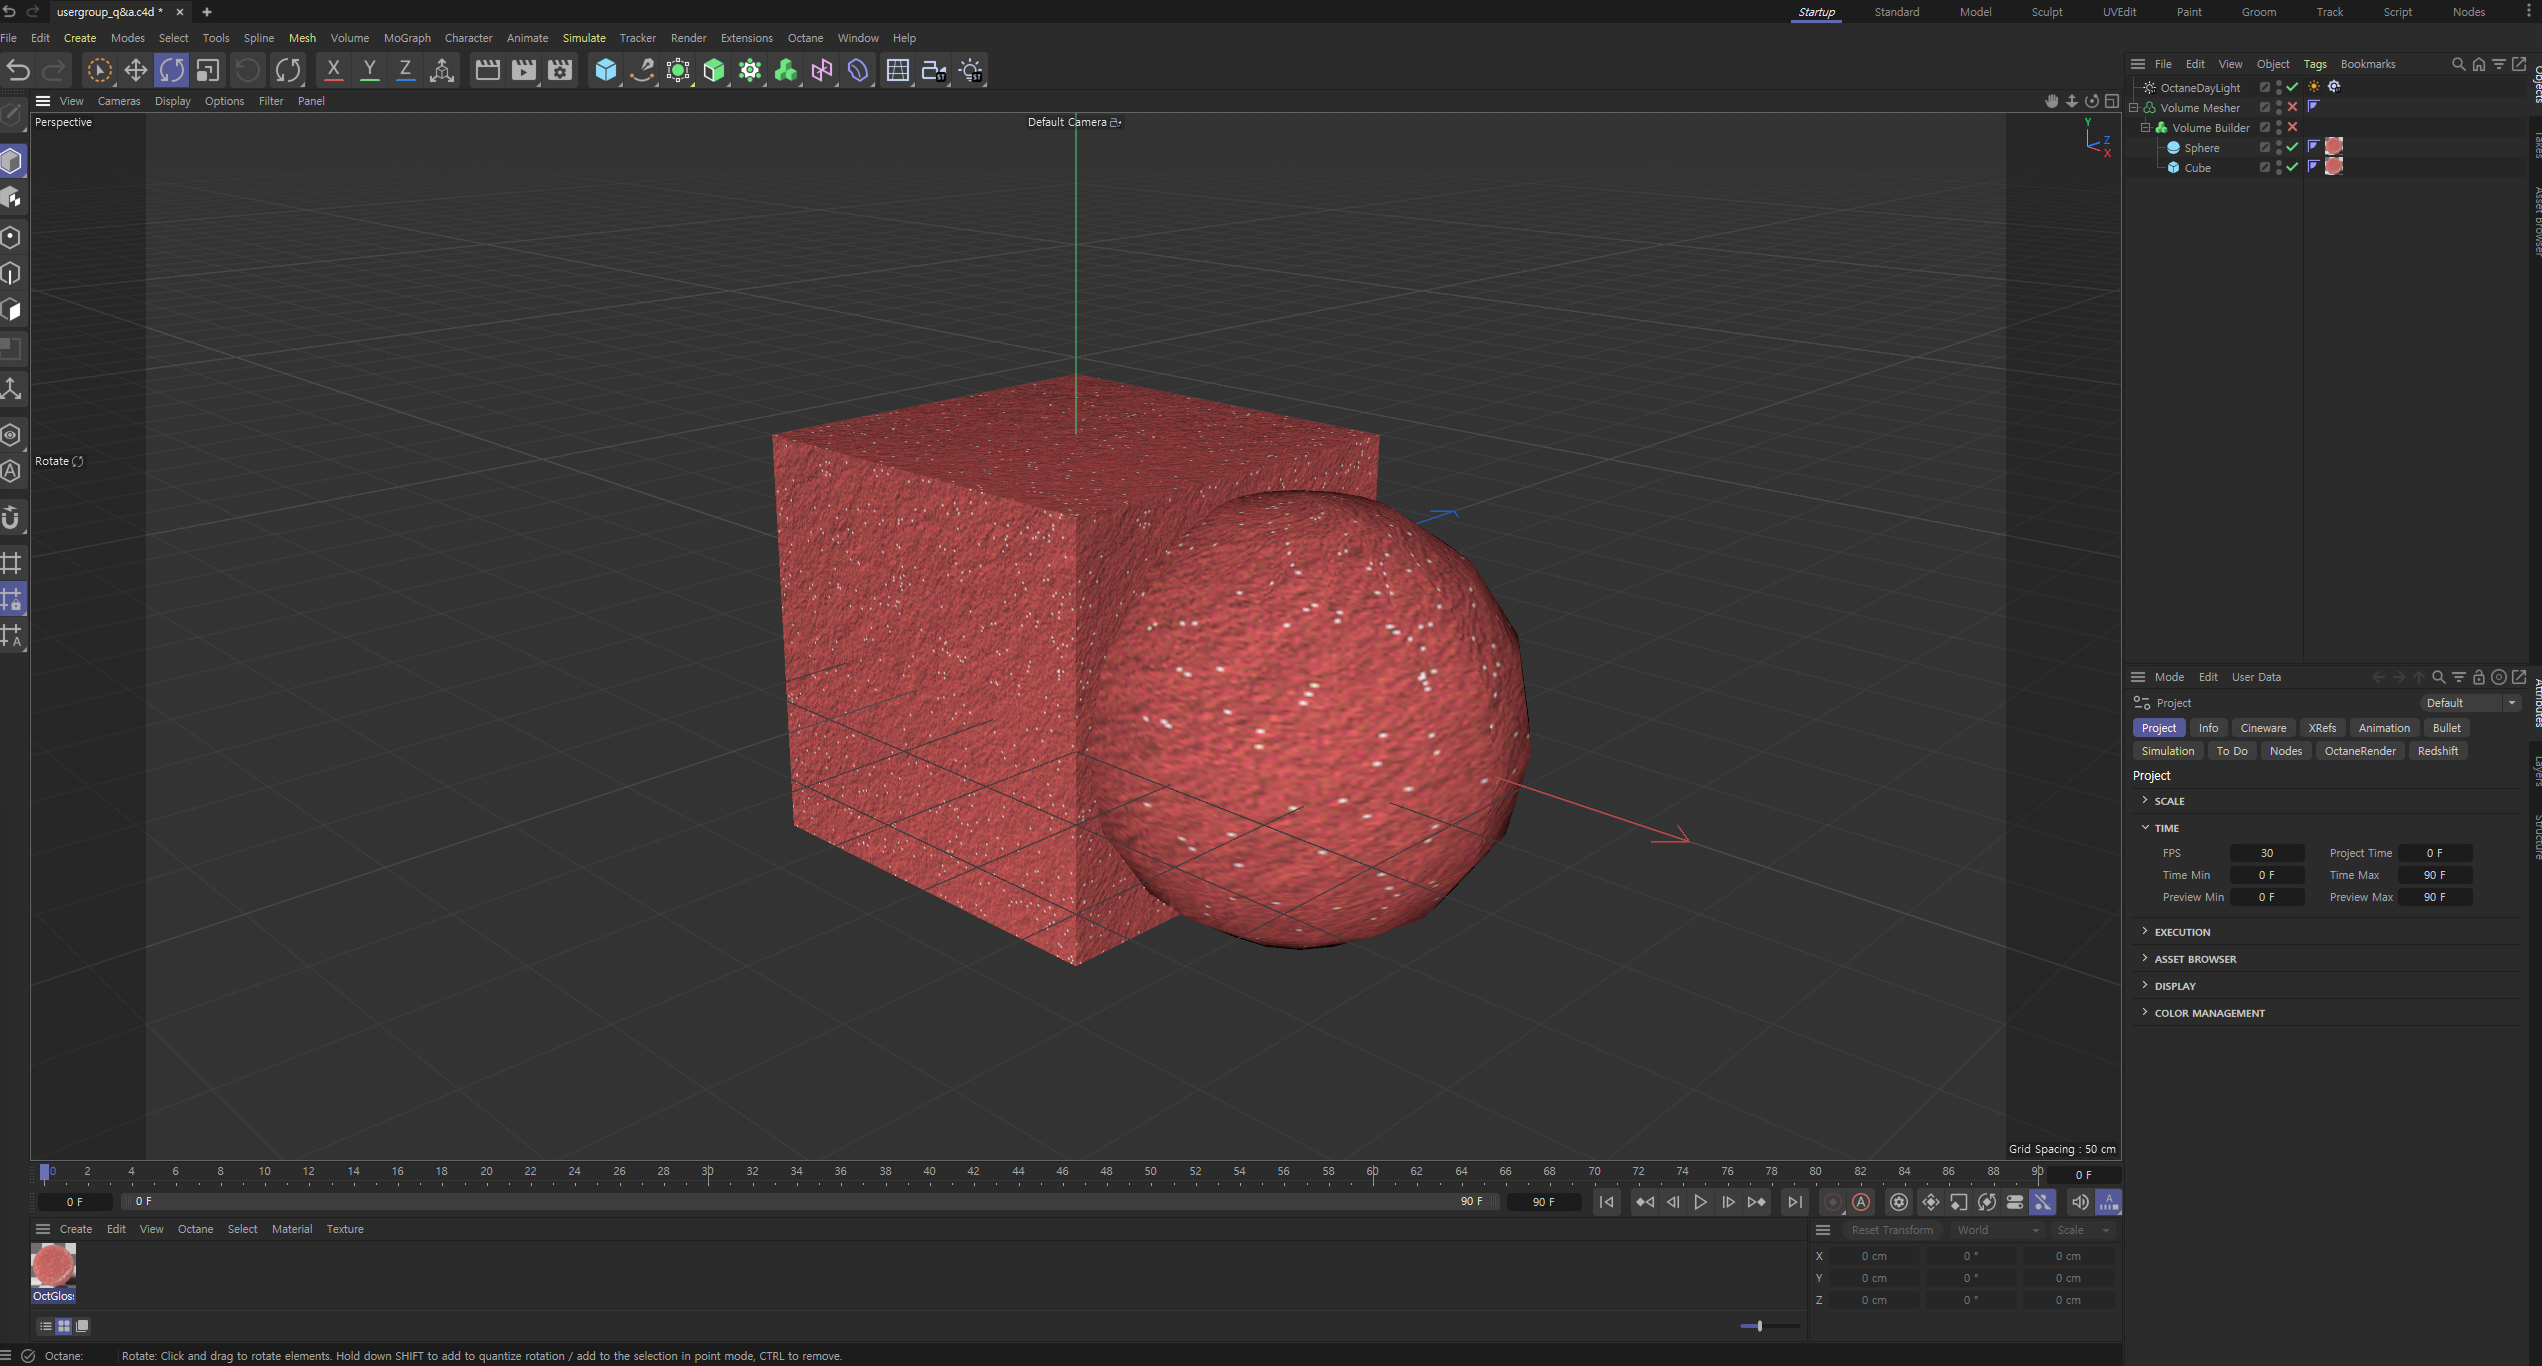Select the OctGlos material thumbnail
2542x1366 pixels.
click(x=54, y=1266)
